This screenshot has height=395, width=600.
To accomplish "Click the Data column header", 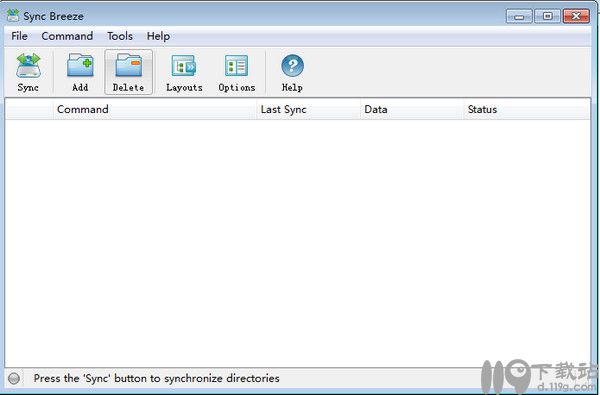I will point(412,109).
